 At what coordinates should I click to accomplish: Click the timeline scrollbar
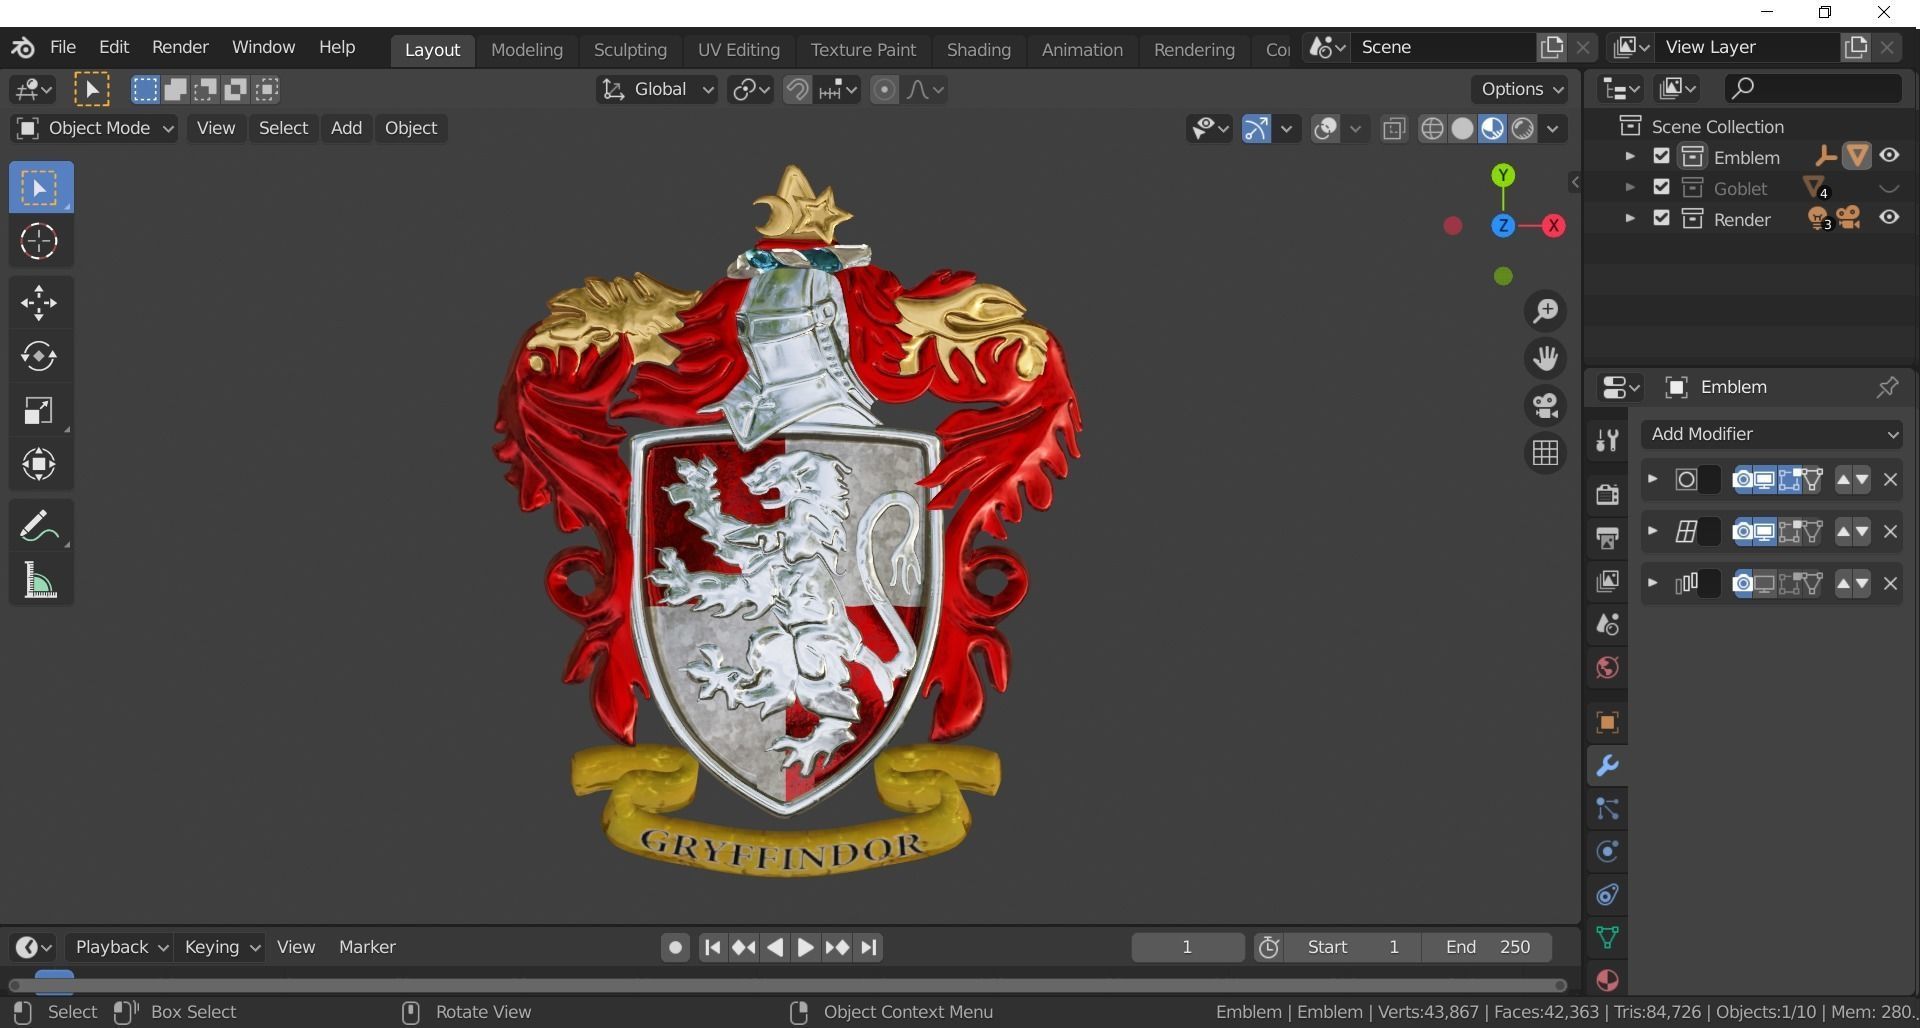pyautogui.click(x=787, y=986)
